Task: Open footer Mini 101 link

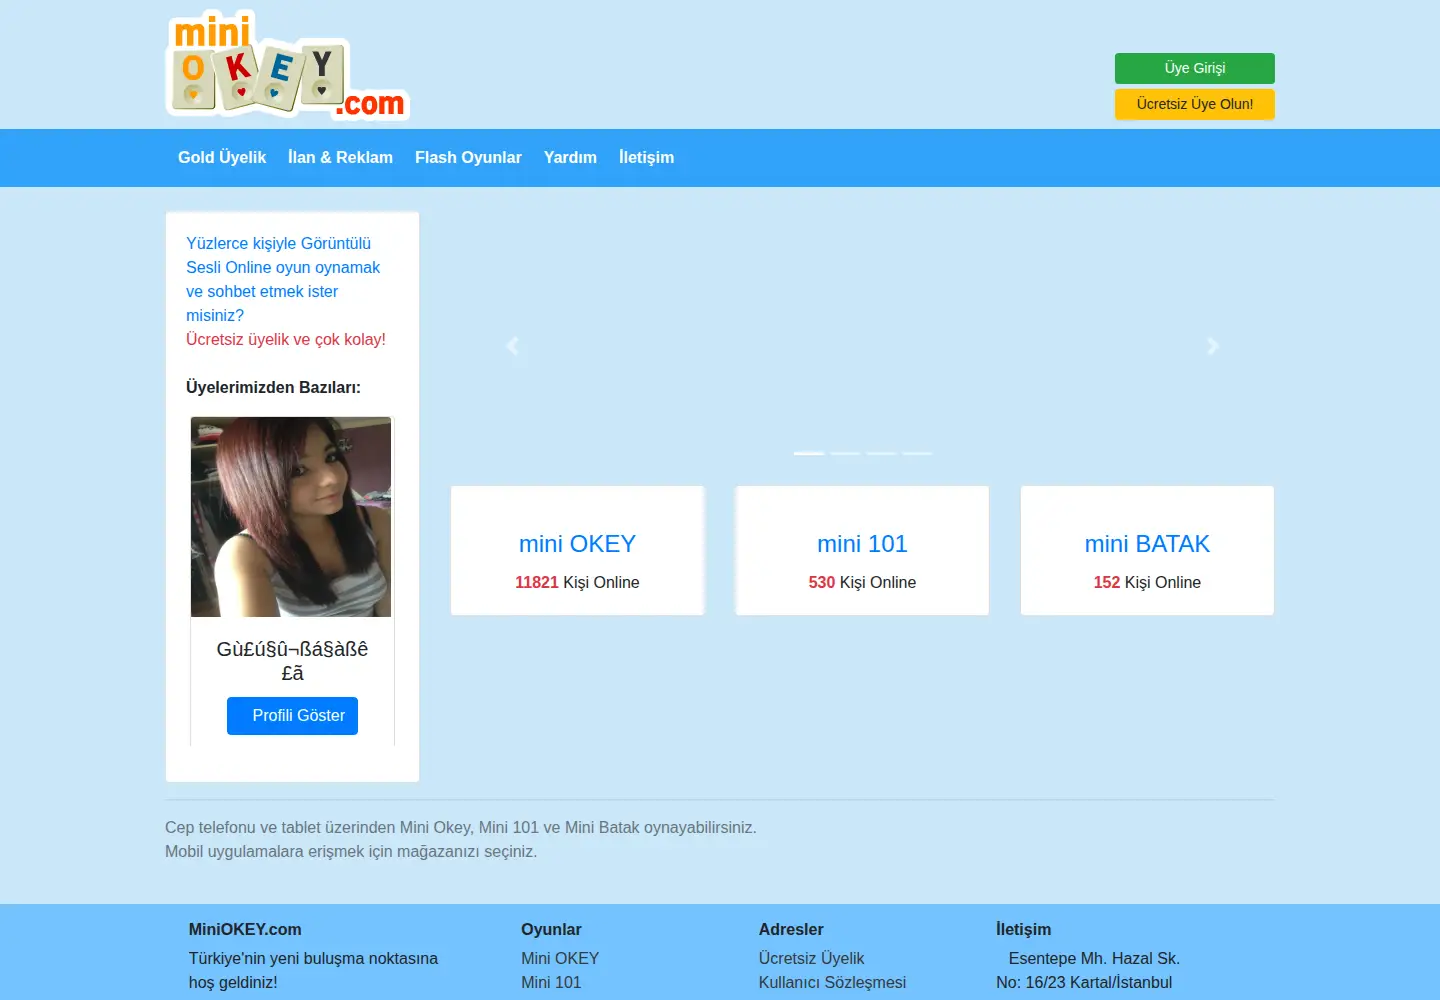Action: pyautogui.click(x=551, y=982)
